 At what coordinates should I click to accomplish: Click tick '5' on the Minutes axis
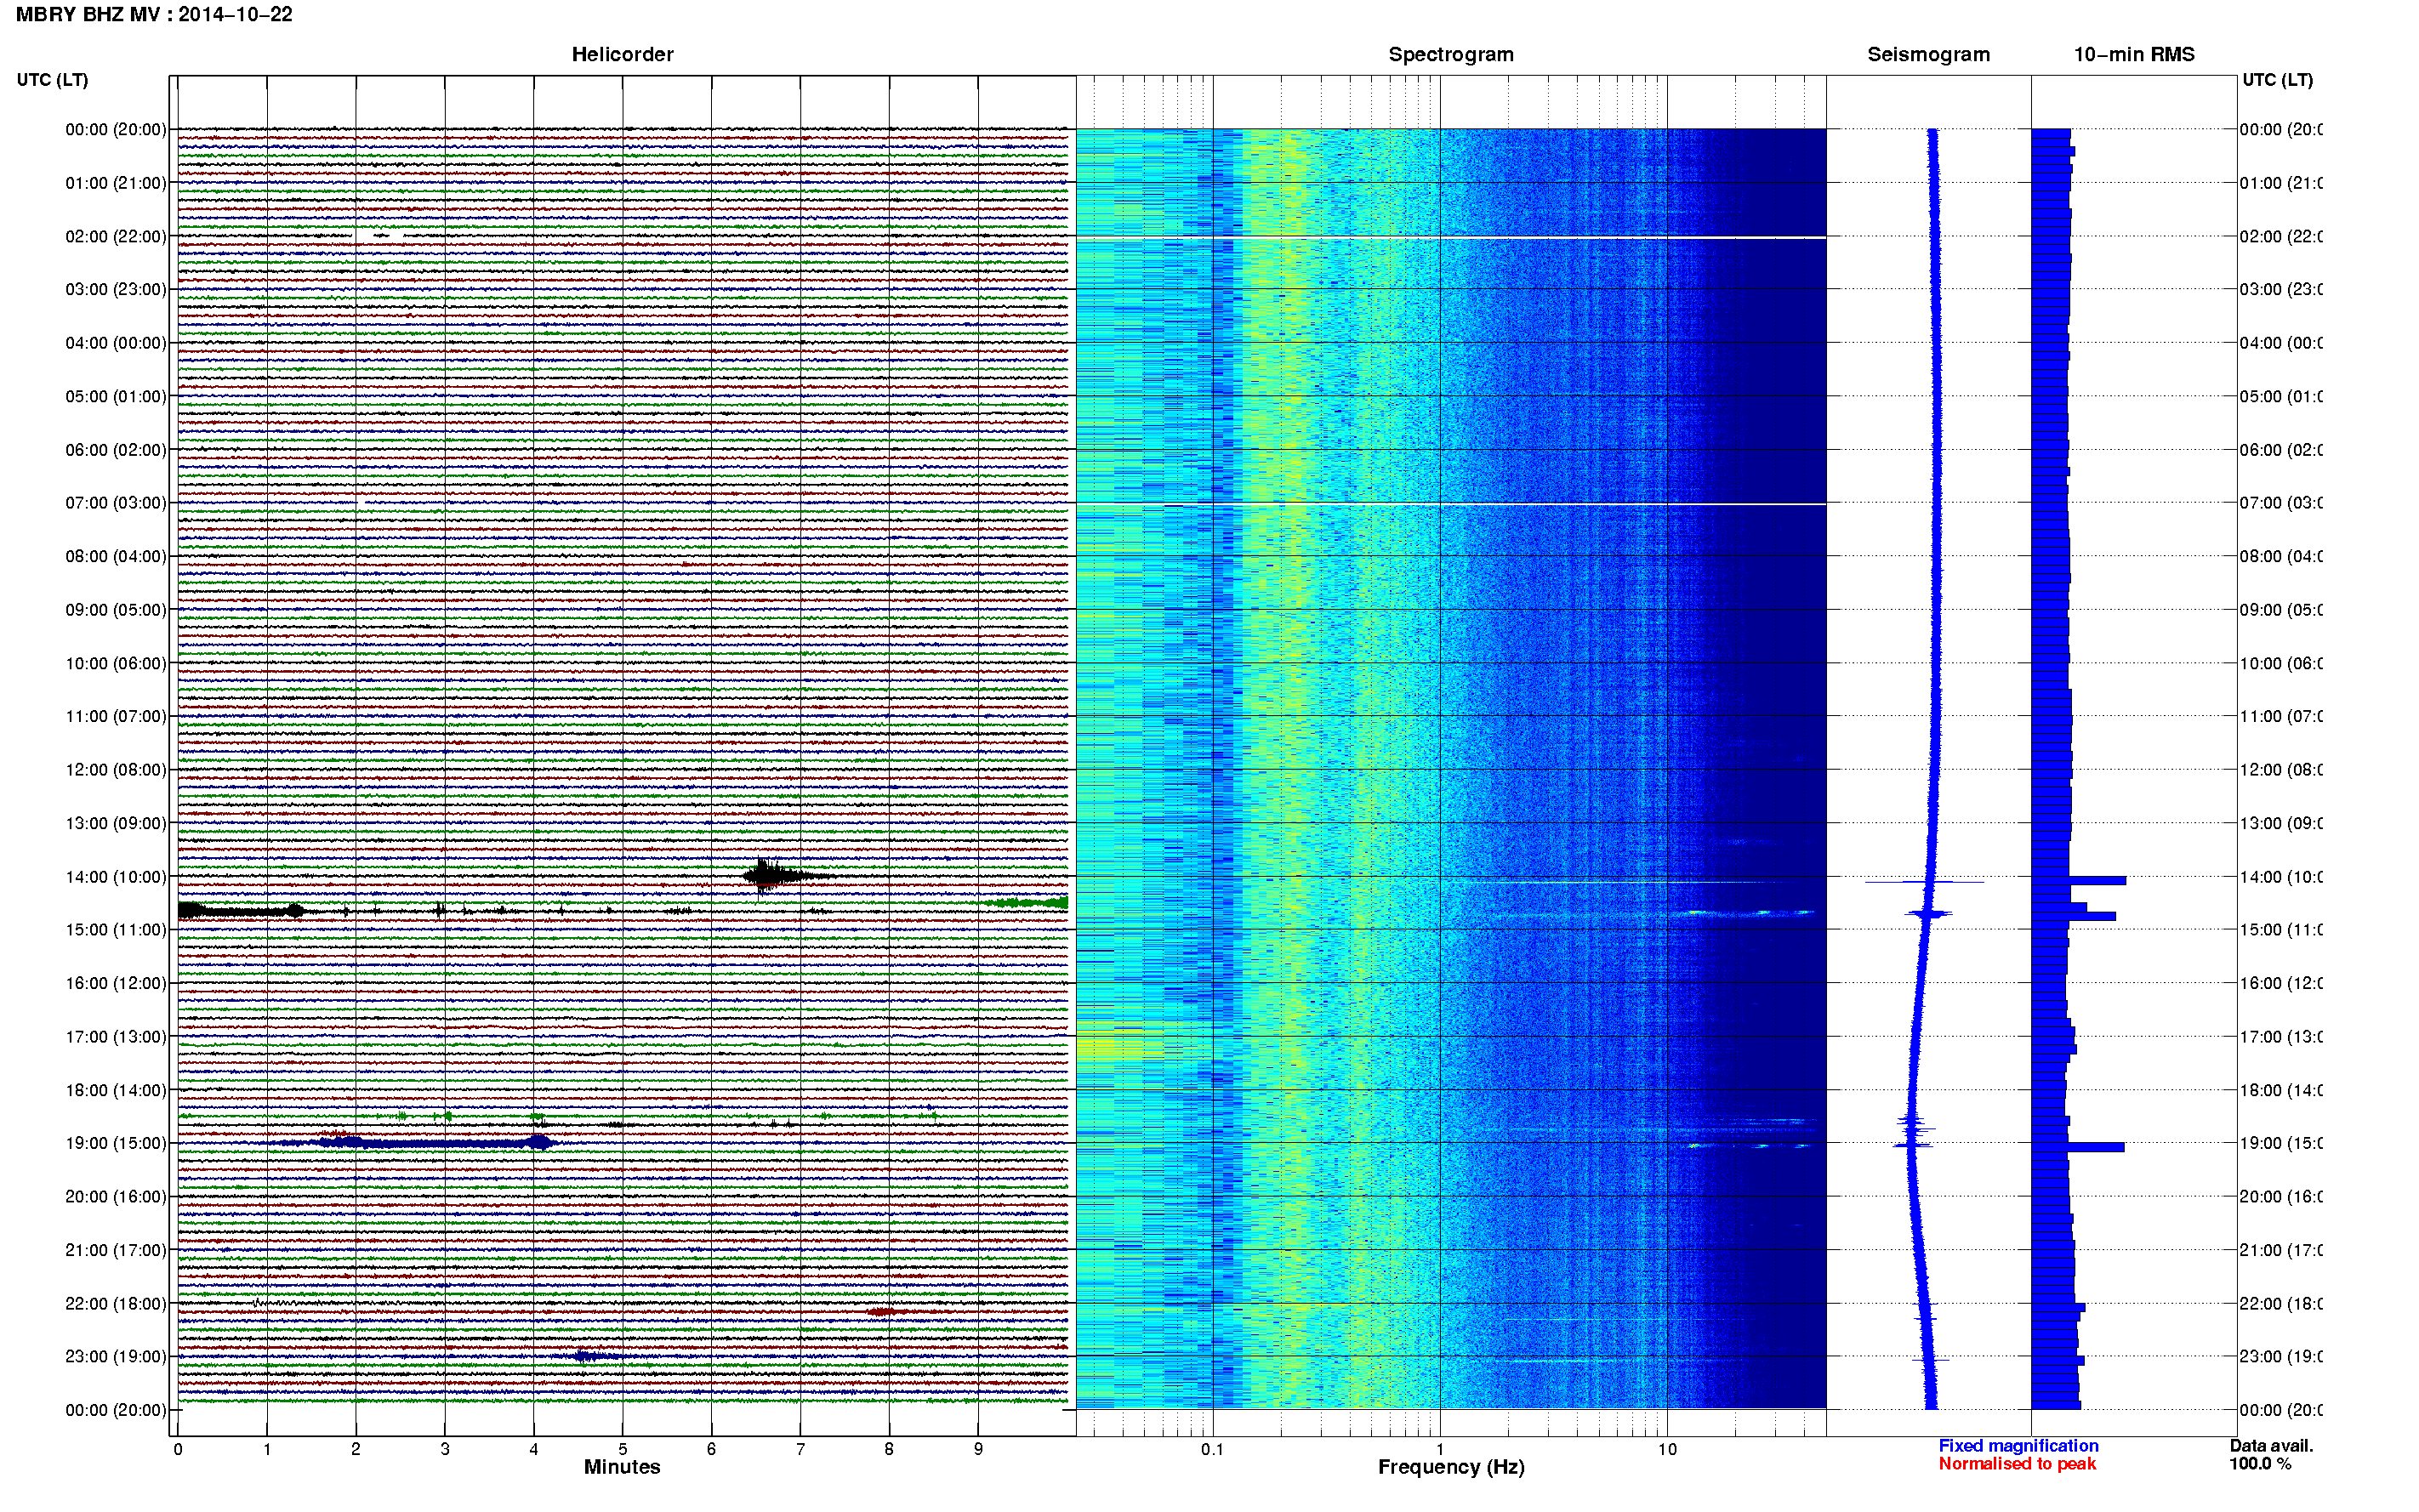[x=623, y=1449]
